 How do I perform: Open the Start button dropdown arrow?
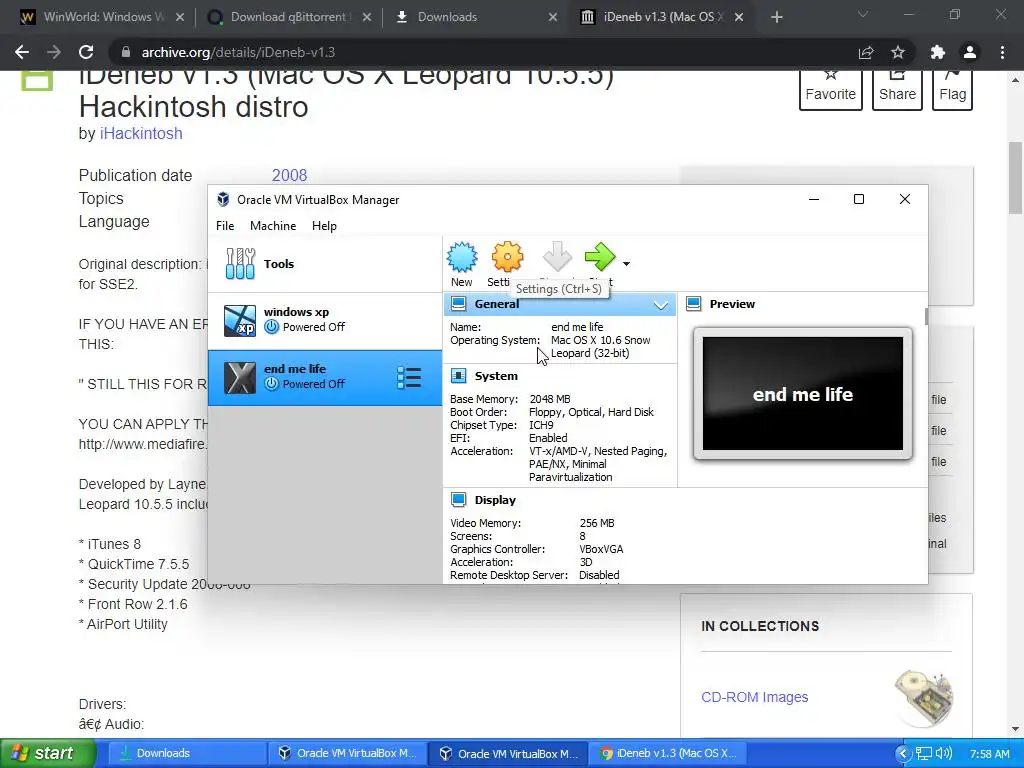[x=626, y=264]
